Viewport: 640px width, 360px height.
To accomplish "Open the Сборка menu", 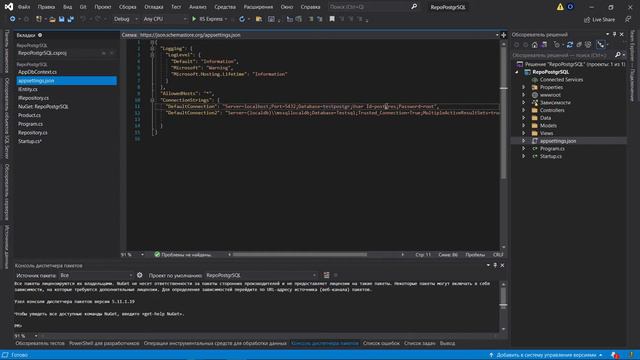I will (x=127, y=7).
